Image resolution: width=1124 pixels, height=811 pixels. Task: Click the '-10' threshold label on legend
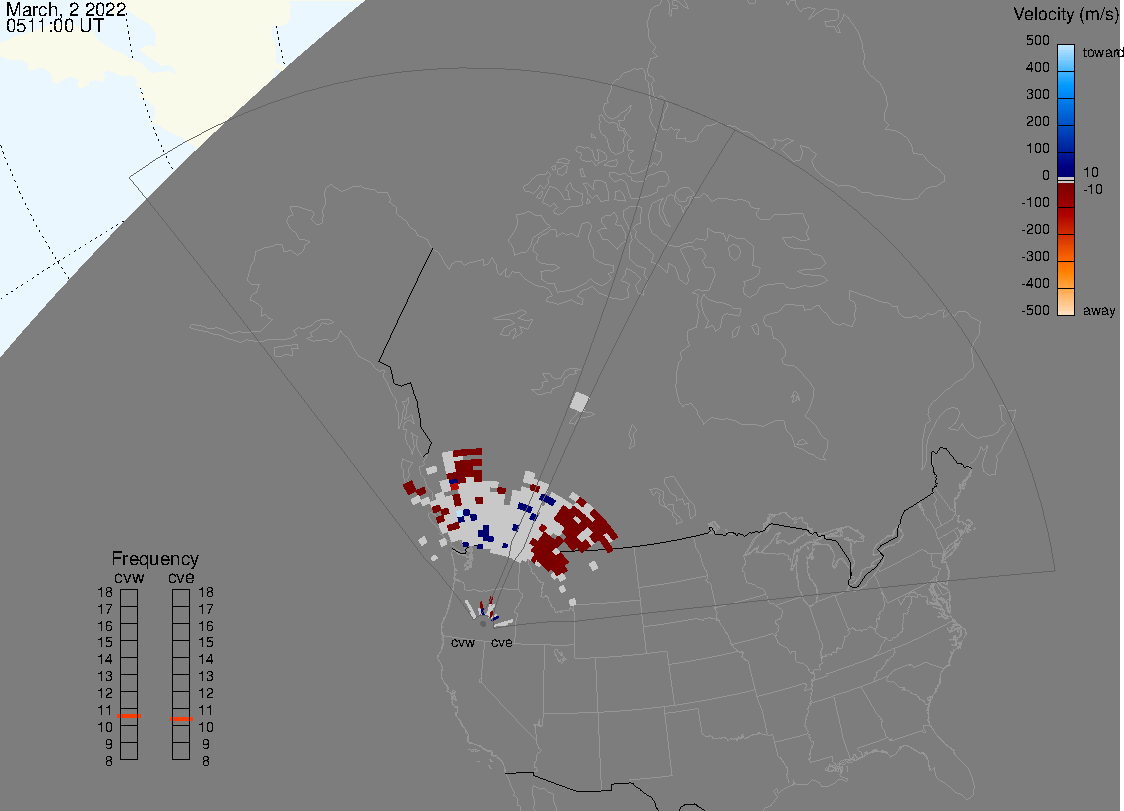click(x=1093, y=189)
